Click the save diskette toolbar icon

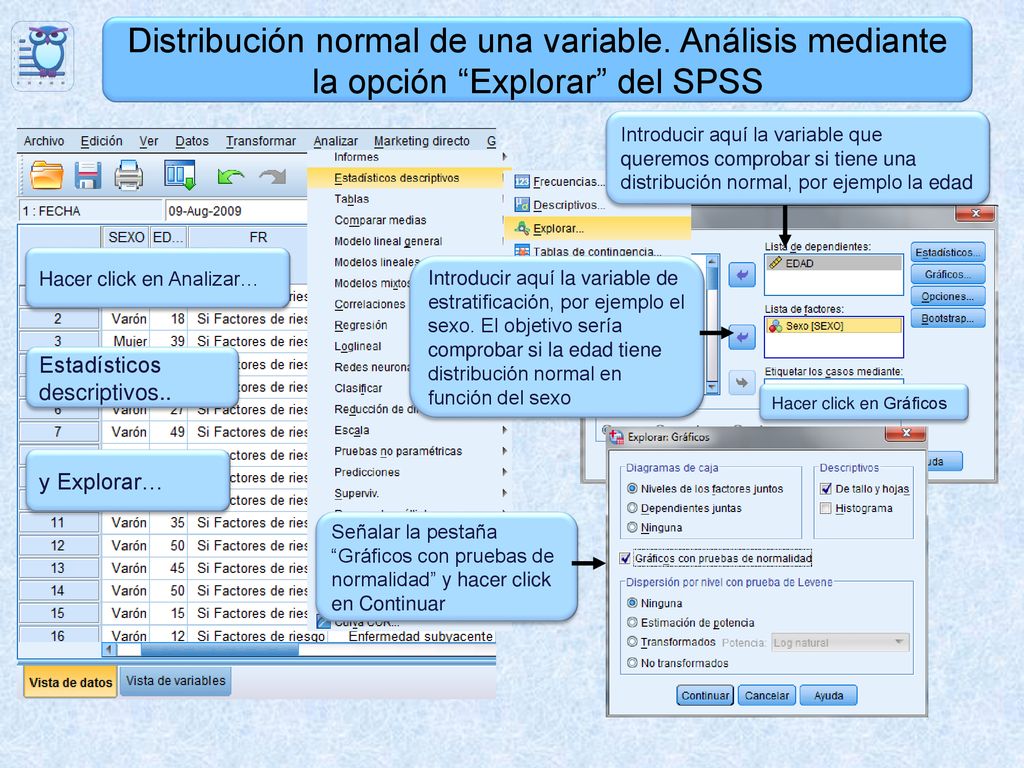click(88, 176)
